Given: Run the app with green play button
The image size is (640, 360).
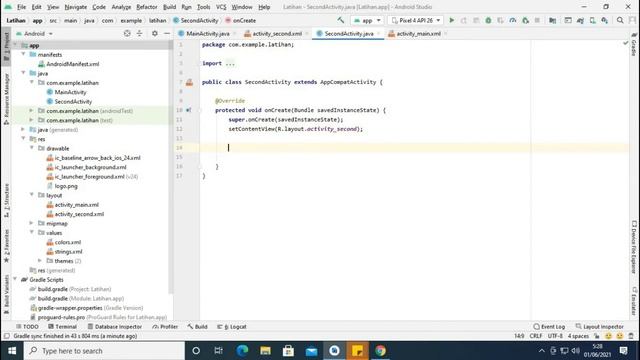Looking at the screenshot, I should click(x=451, y=20).
